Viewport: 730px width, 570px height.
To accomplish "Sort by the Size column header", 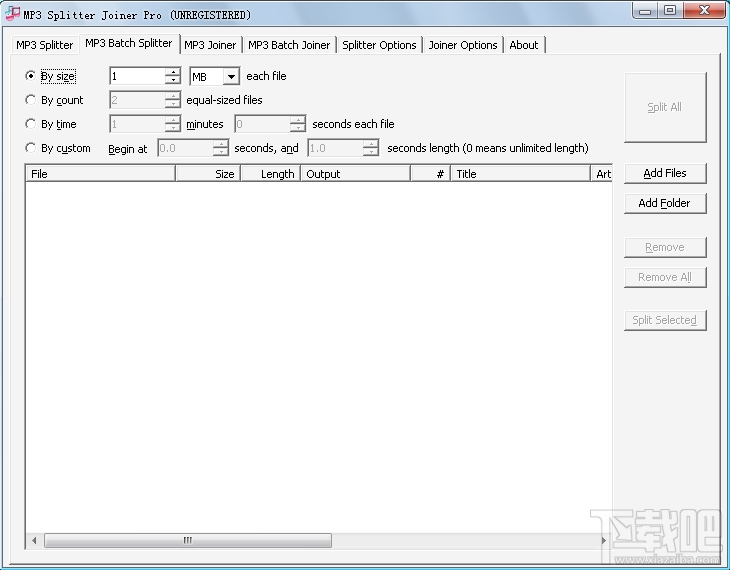I will tap(208, 174).
